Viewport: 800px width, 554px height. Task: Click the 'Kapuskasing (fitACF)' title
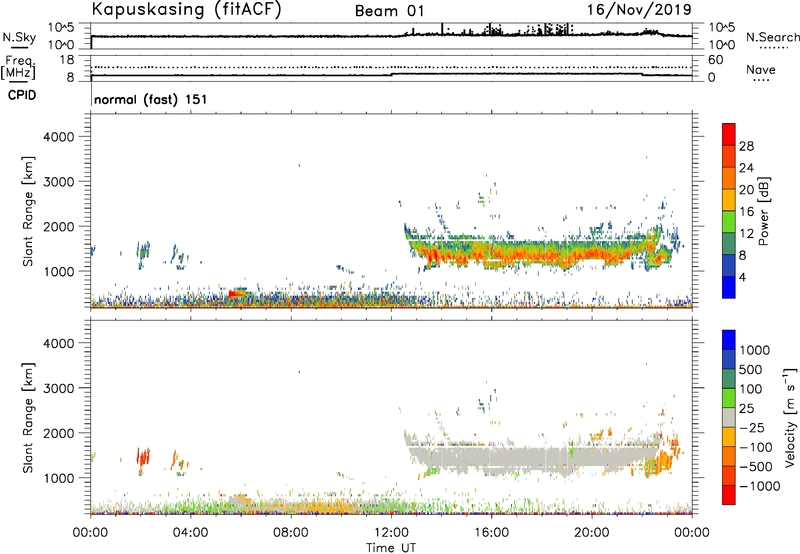[x=186, y=10]
